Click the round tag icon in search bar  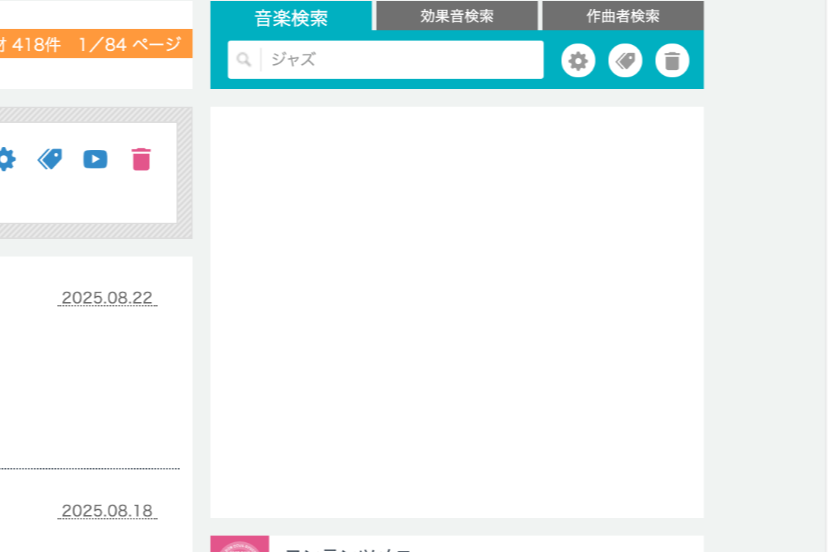tap(625, 61)
